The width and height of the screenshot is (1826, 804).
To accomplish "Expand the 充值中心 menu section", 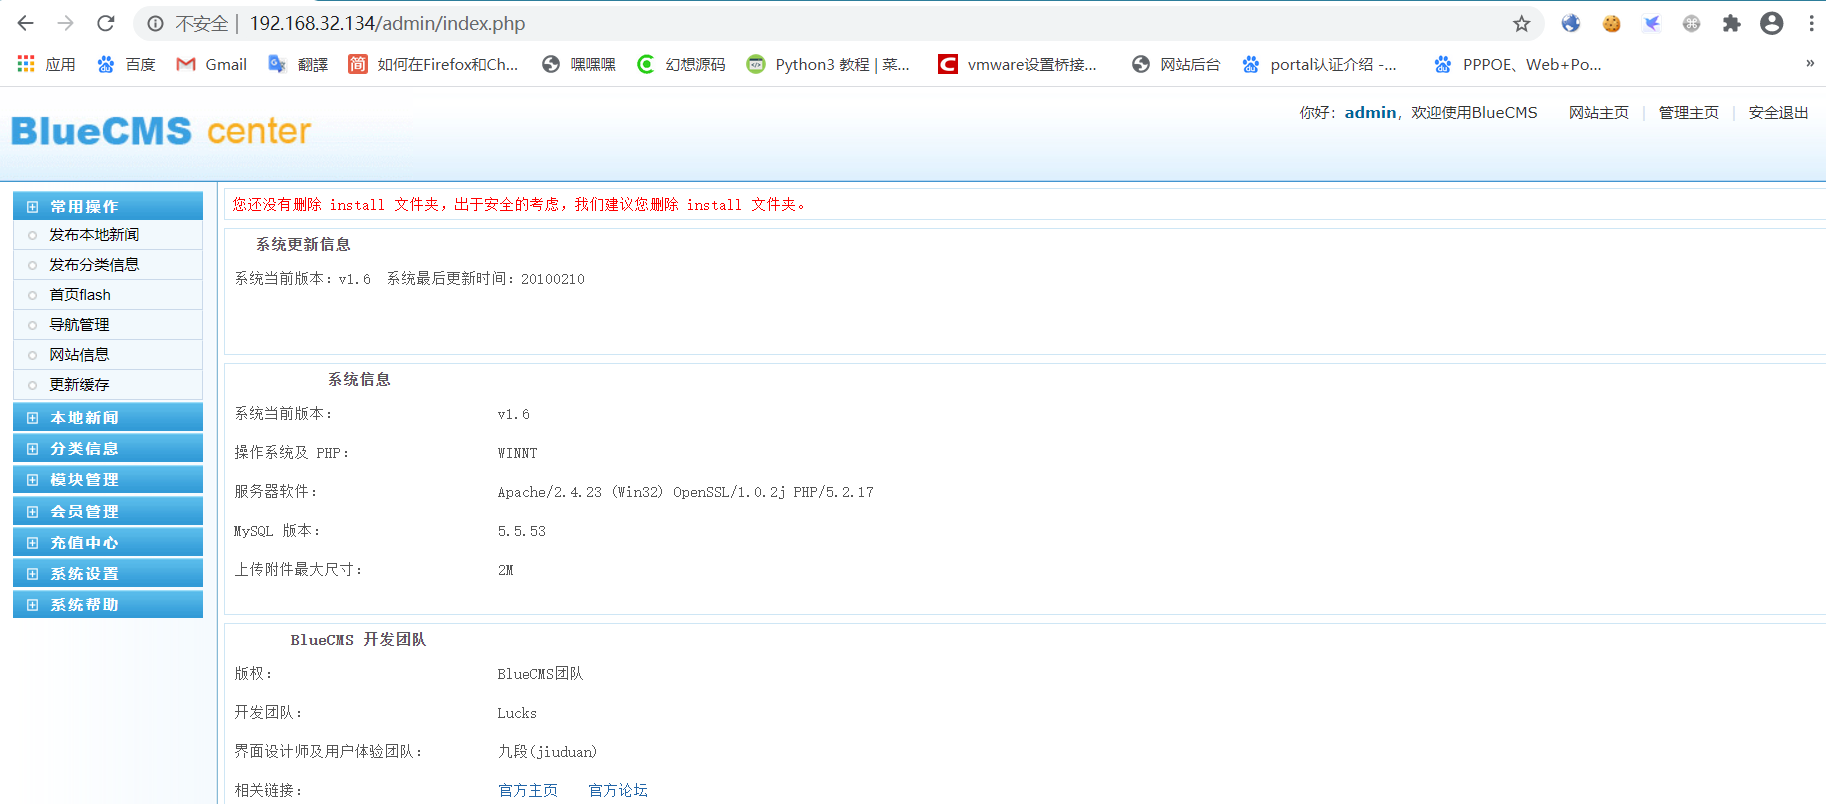I will tap(108, 542).
